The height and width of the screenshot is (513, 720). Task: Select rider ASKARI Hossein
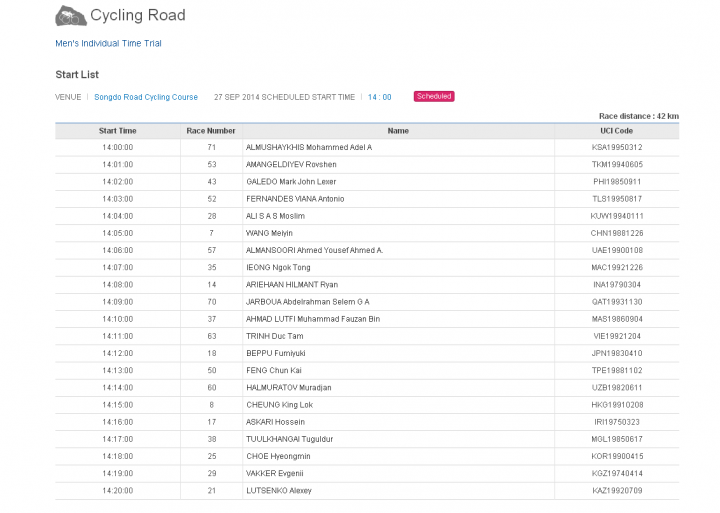coord(275,422)
